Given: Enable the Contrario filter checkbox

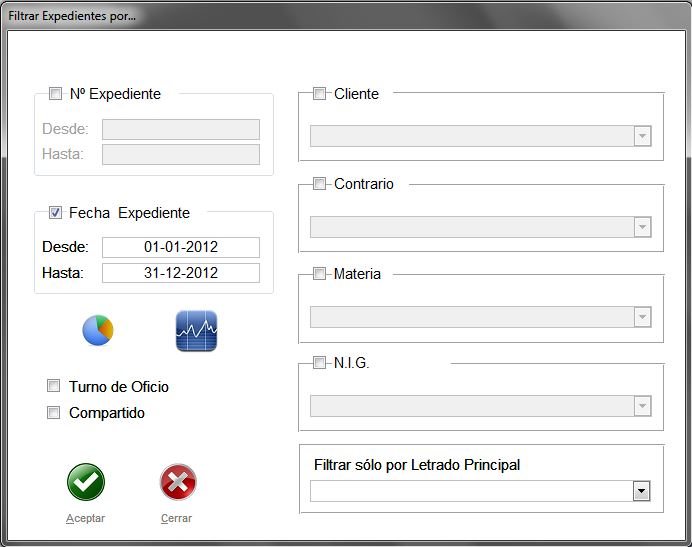Looking at the screenshot, I should pyautogui.click(x=320, y=184).
